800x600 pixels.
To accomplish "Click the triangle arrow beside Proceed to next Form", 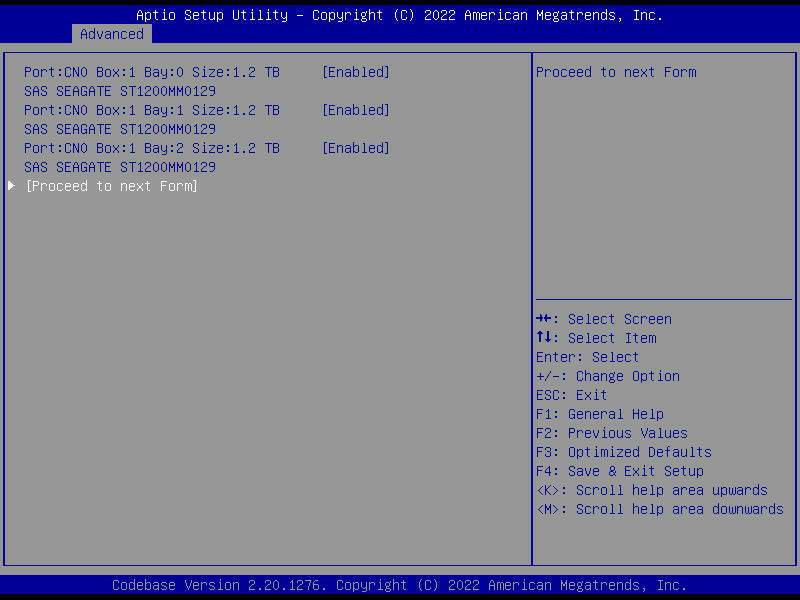I will coord(12,186).
